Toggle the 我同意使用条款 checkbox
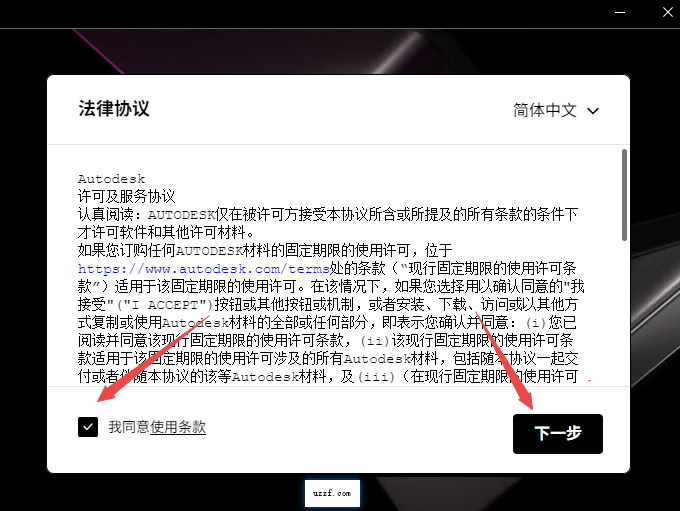This screenshot has height=511, width=680. point(88,428)
